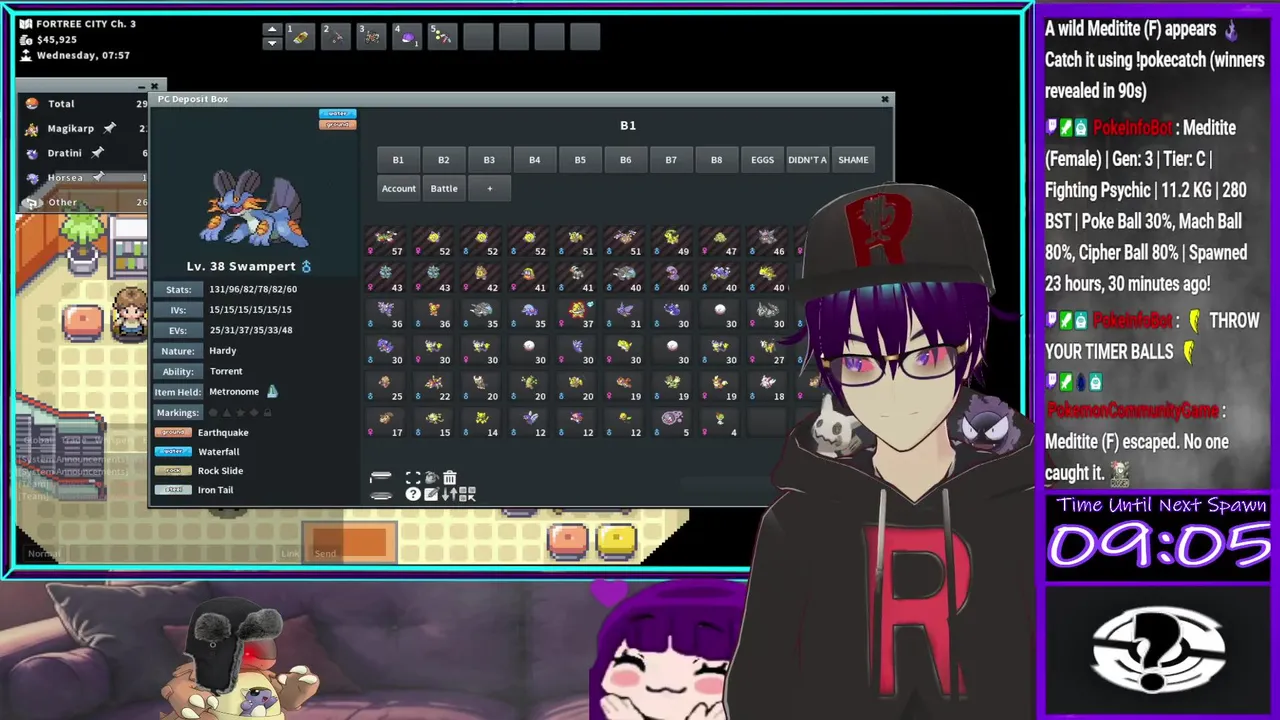Image resolution: width=1280 pixels, height=720 pixels.
Task: Toggle the lock marking
Action: (267, 412)
